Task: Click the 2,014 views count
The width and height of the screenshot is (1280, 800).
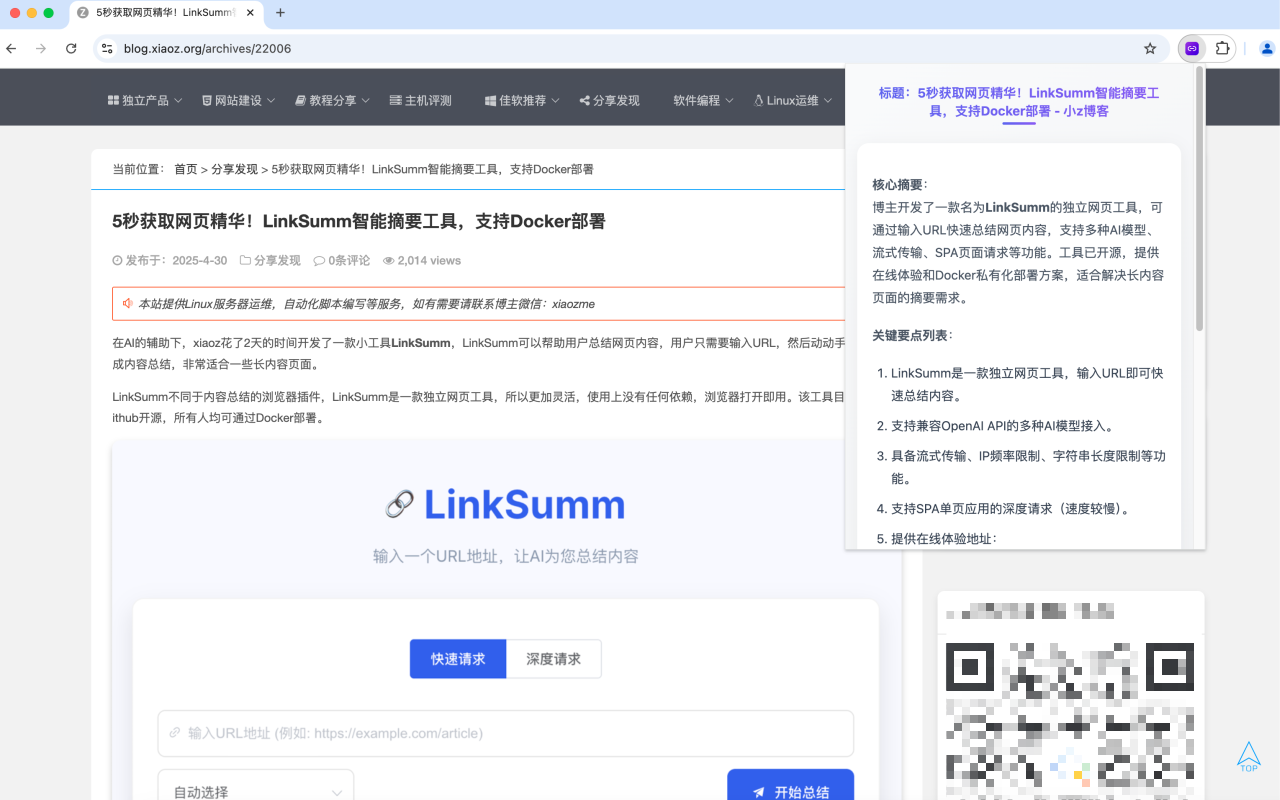Action: click(x=429, y=261)
